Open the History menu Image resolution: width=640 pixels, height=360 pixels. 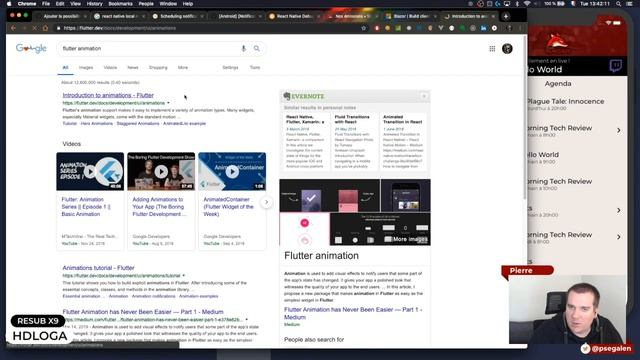(x=94, y=4)
